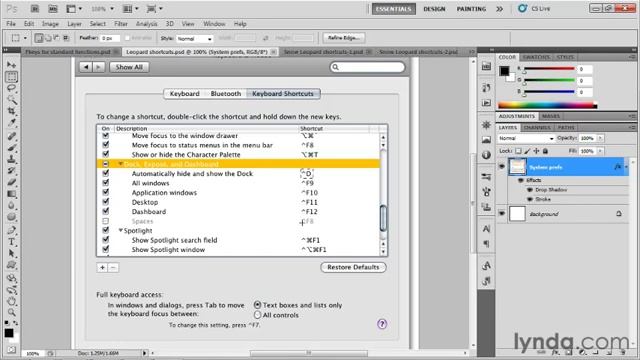
Task: Hide the System prefs layer
Action: 502,167
